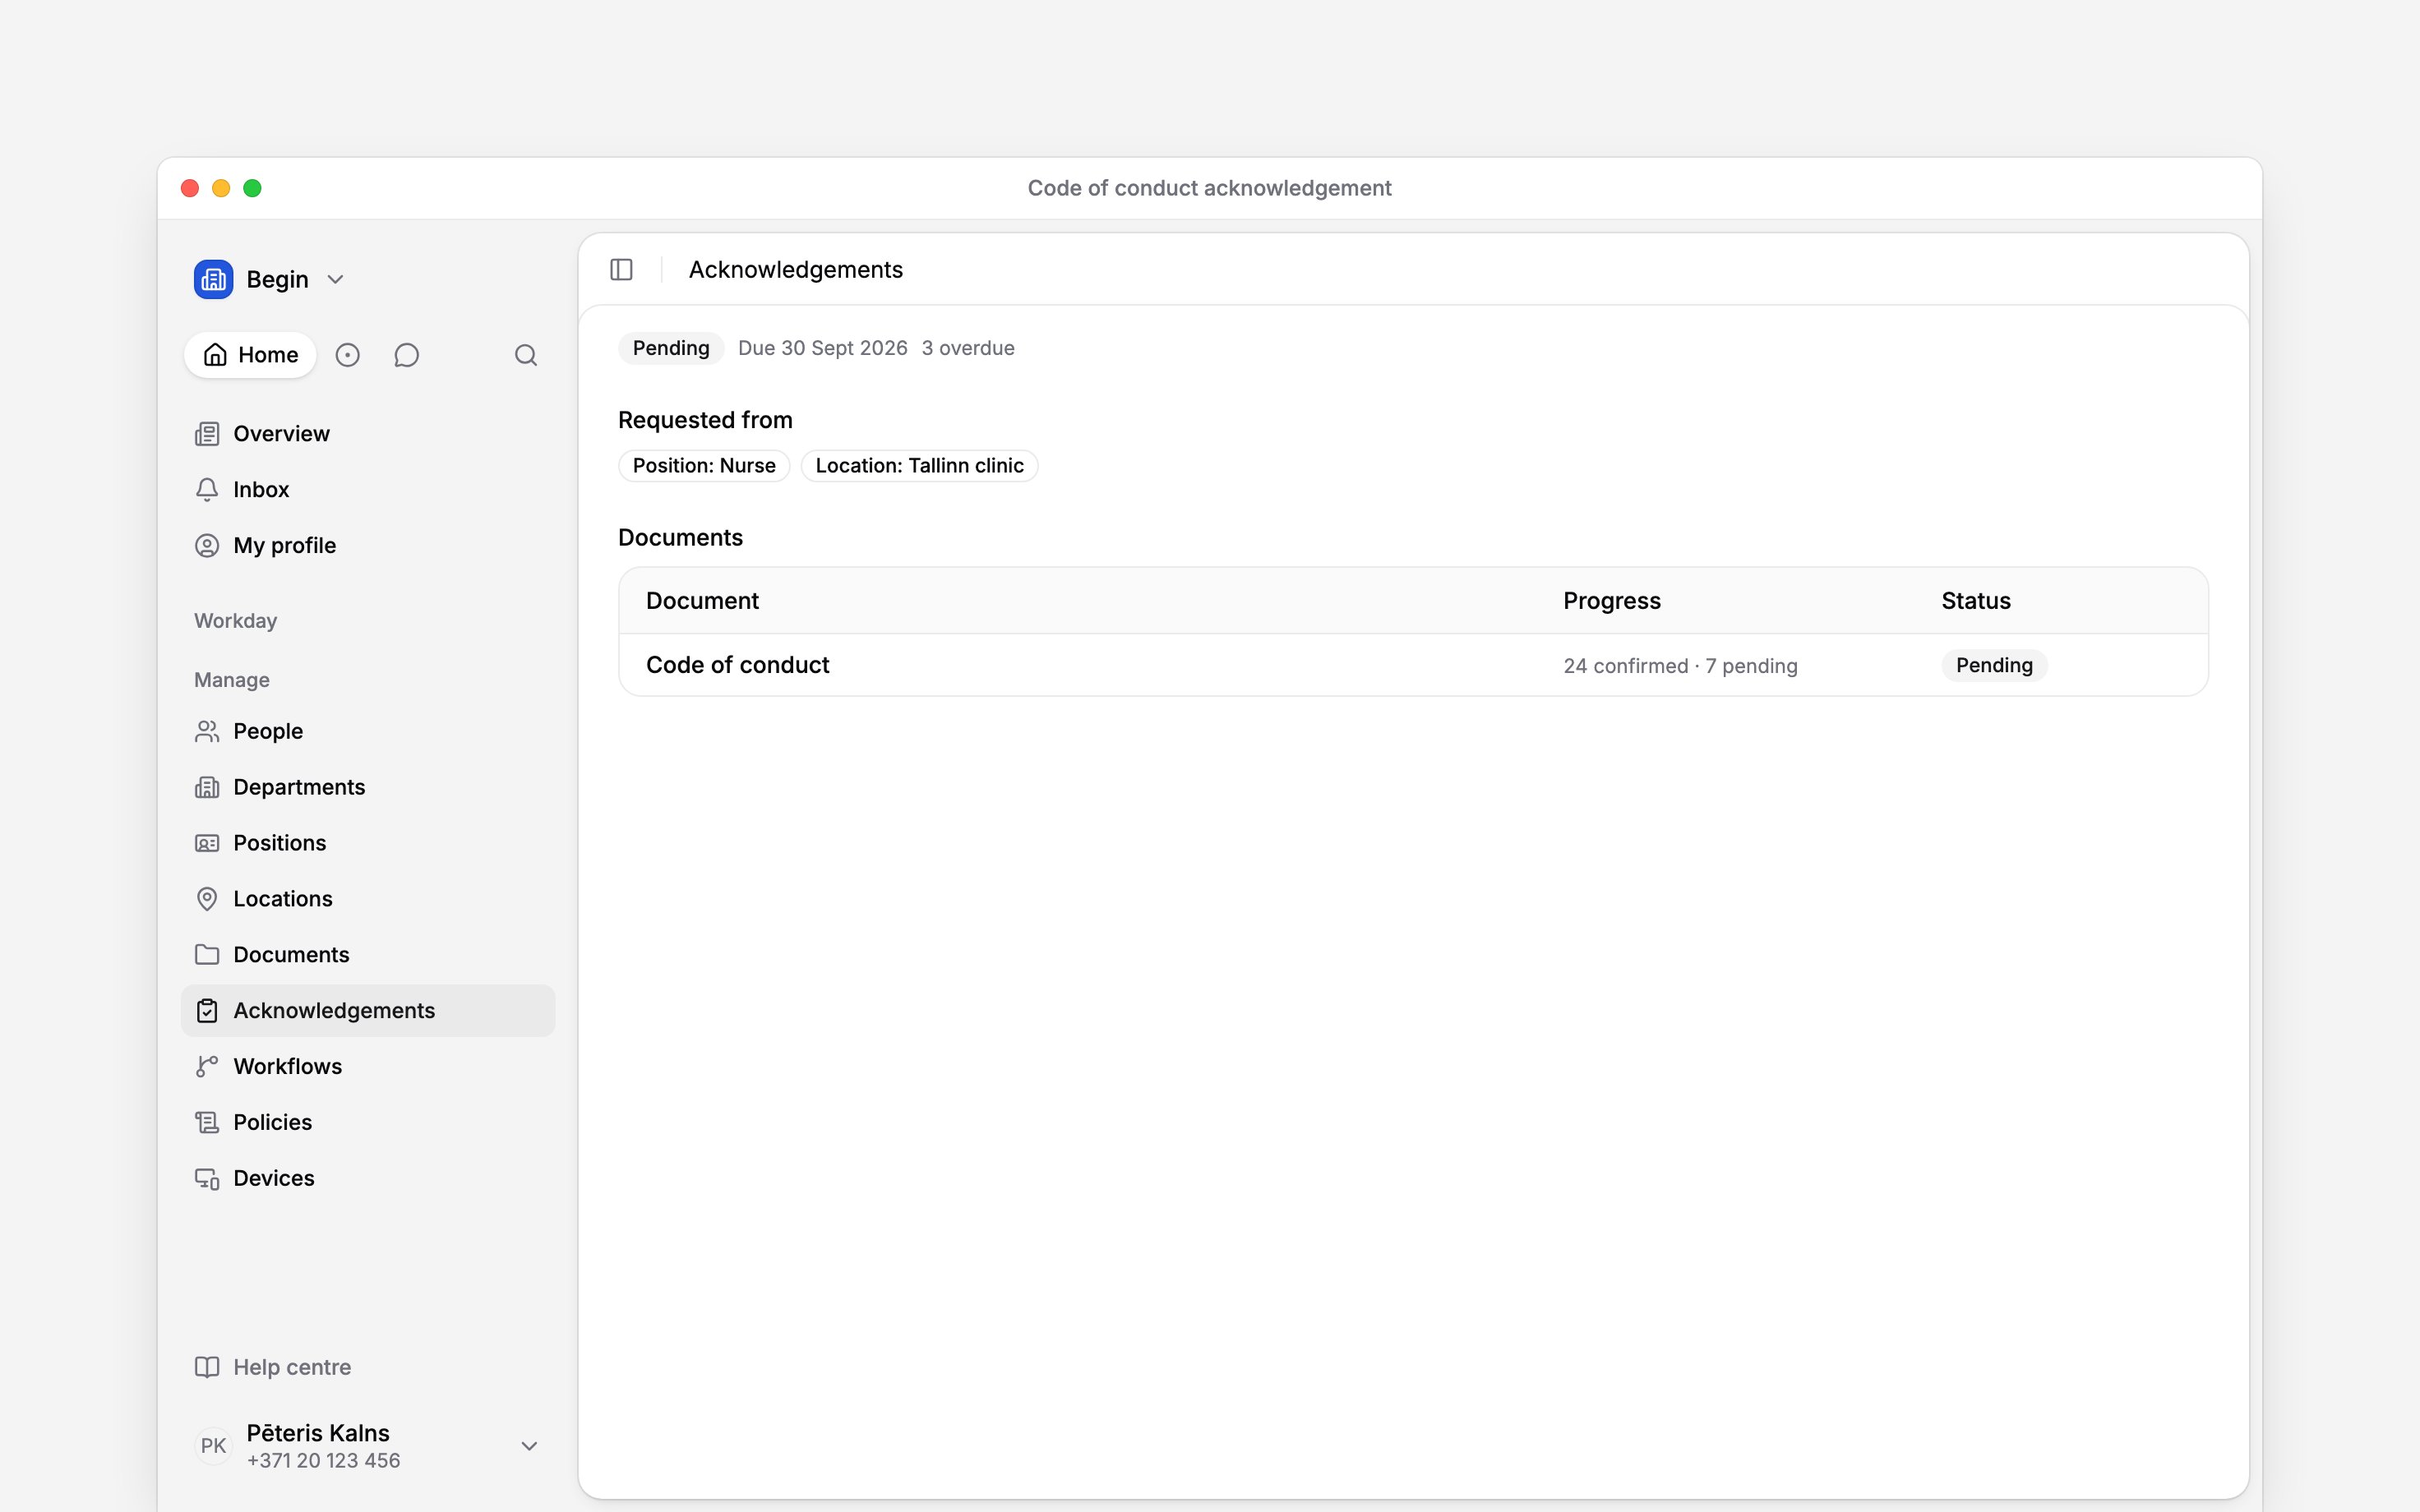Click the My profile person icon
The width and height of the screenshot is (2420, 1512).
pos(207,546)
